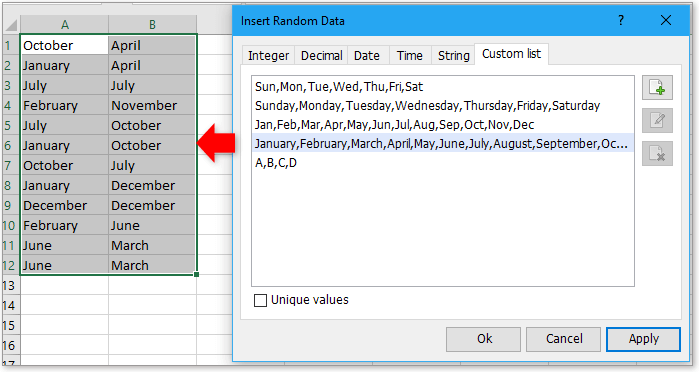
Task: Click the edit custom list icon
Action: pos(657,120)
